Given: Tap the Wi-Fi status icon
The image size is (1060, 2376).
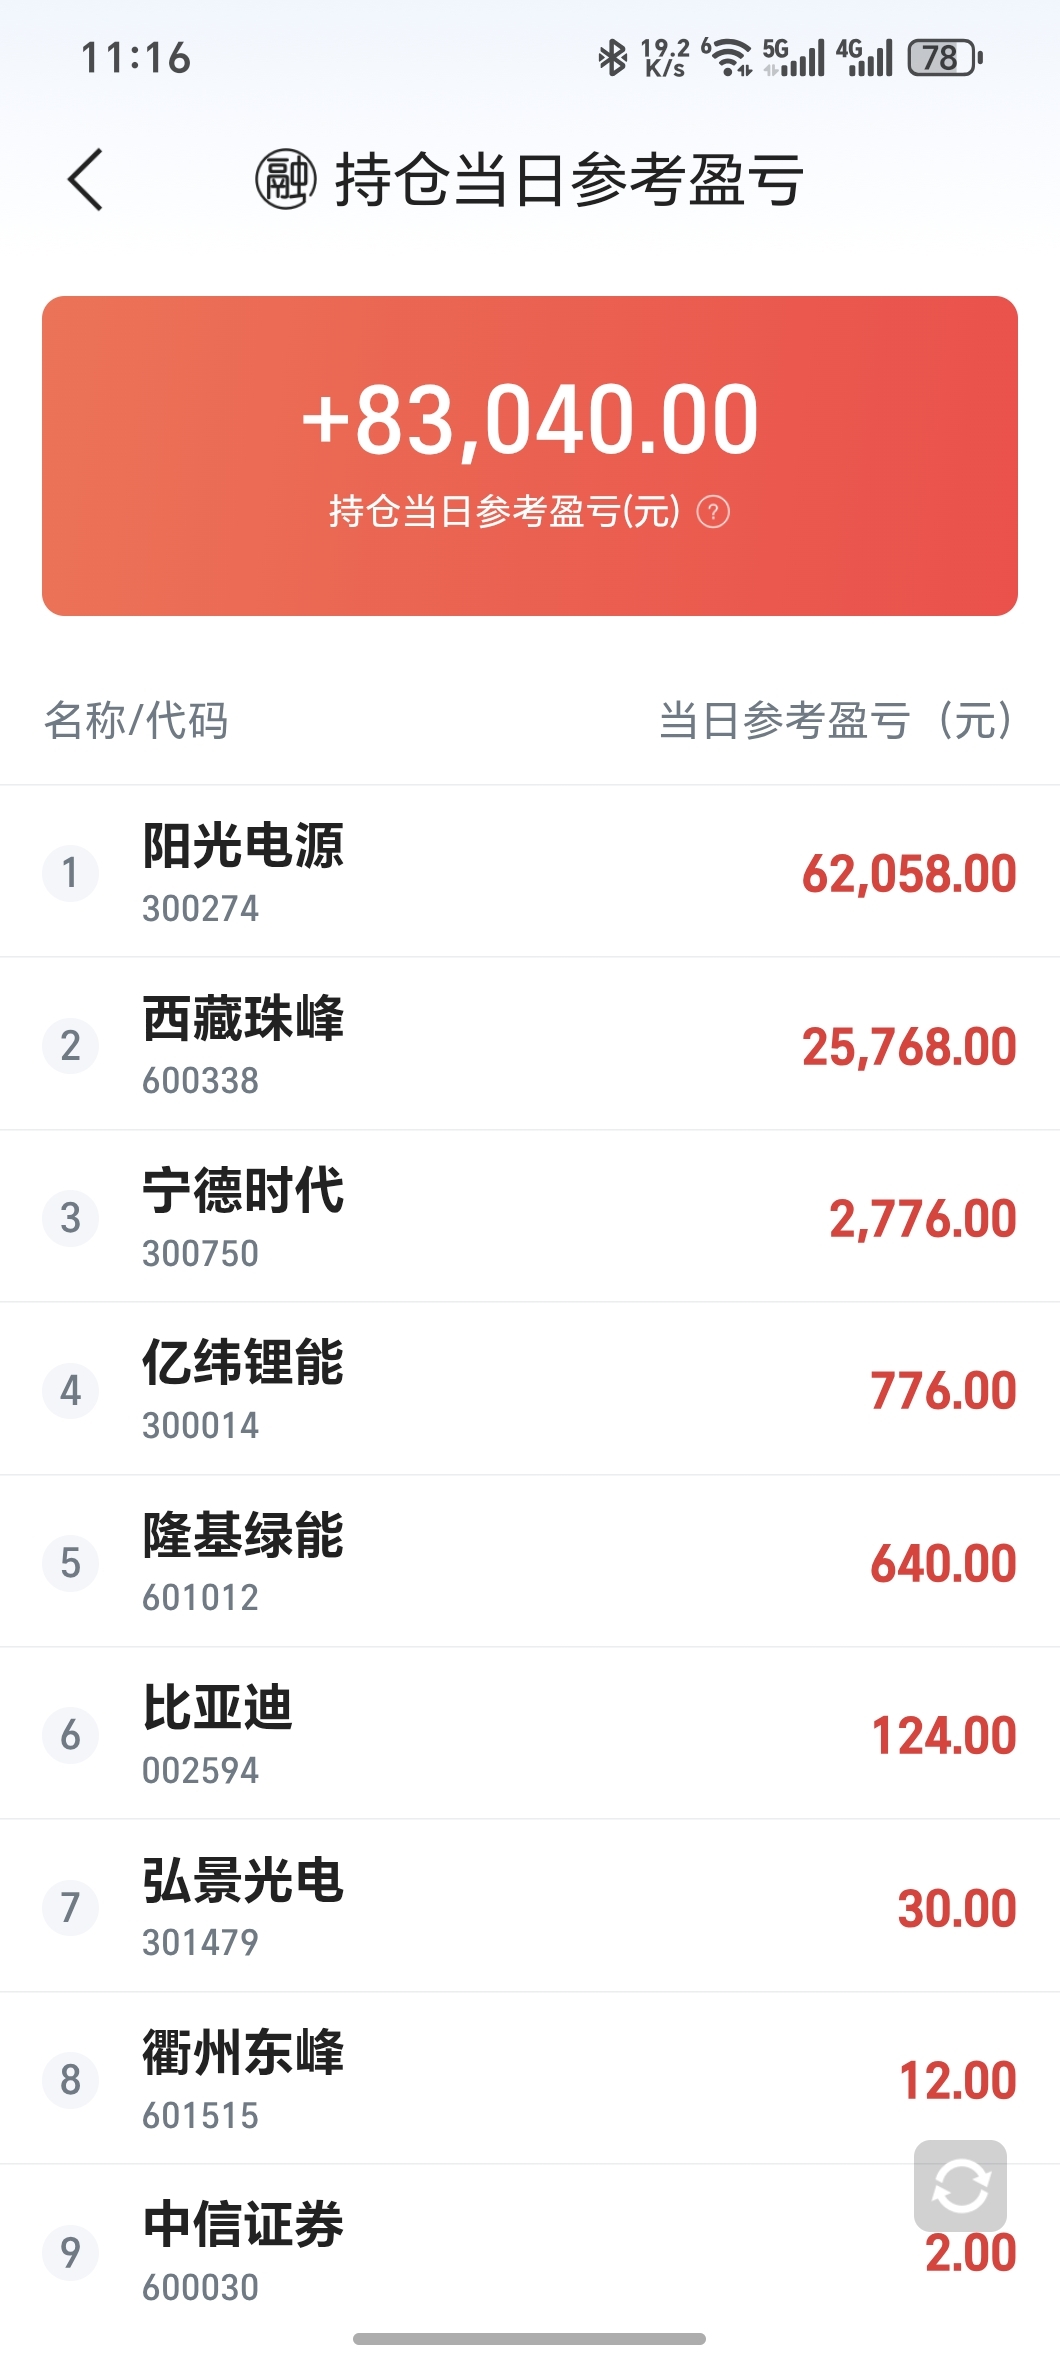Looking at the screenshot, I should point(729,58).
